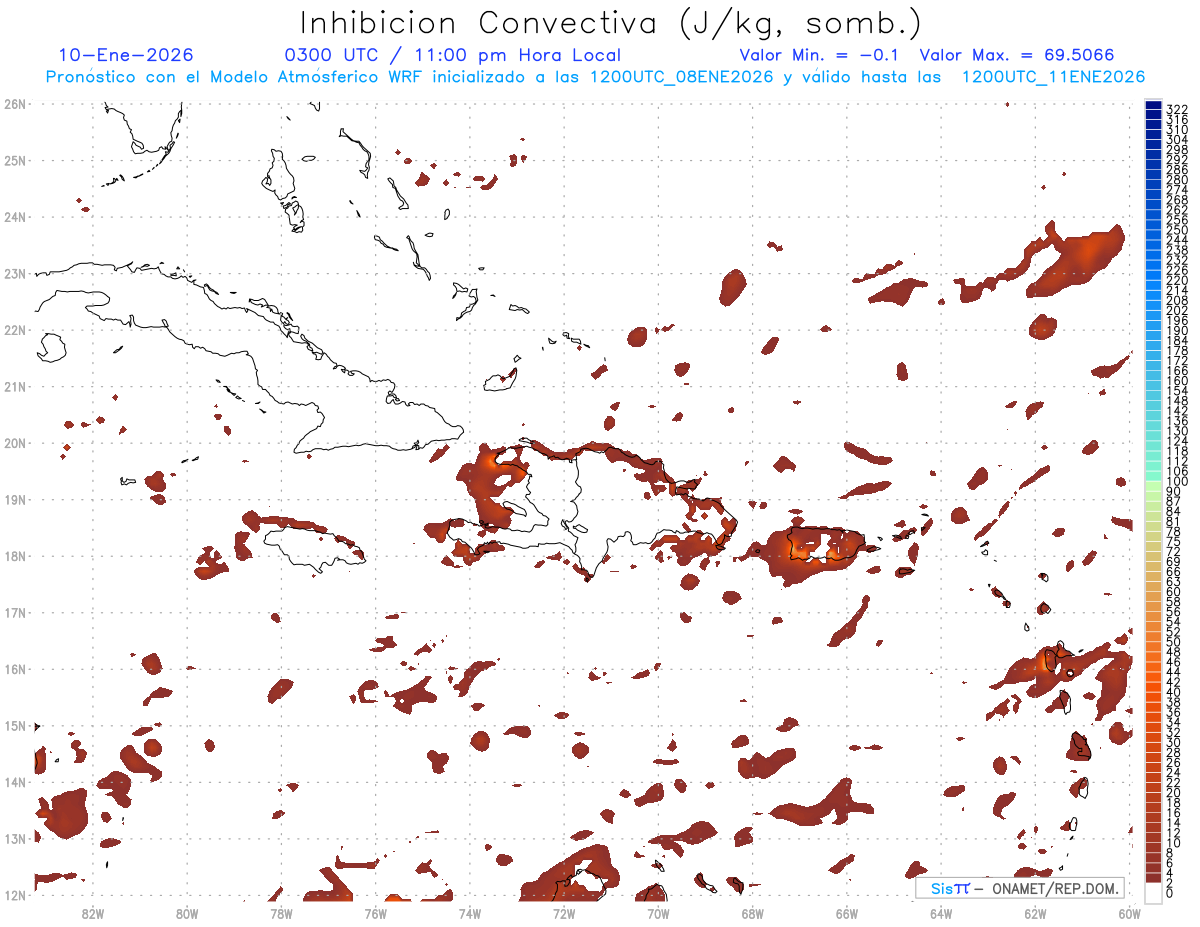Click the '22N' latitude label
The height and width of the screenshot is (927, 1200).
click(14, 330)
